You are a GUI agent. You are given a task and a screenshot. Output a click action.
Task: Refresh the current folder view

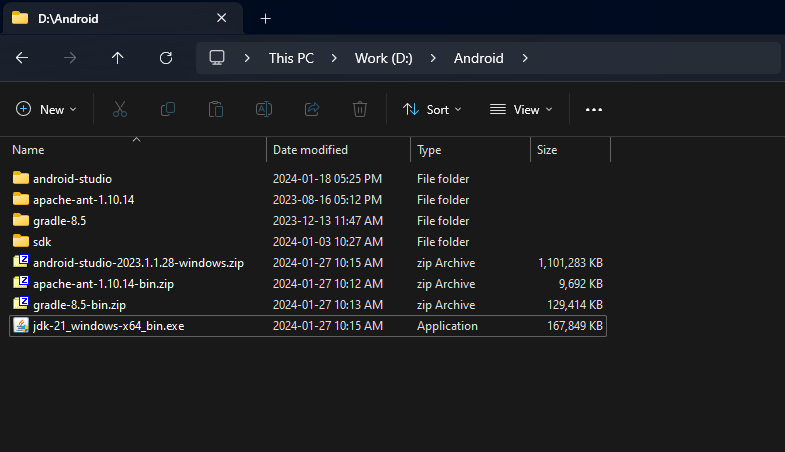166,58
